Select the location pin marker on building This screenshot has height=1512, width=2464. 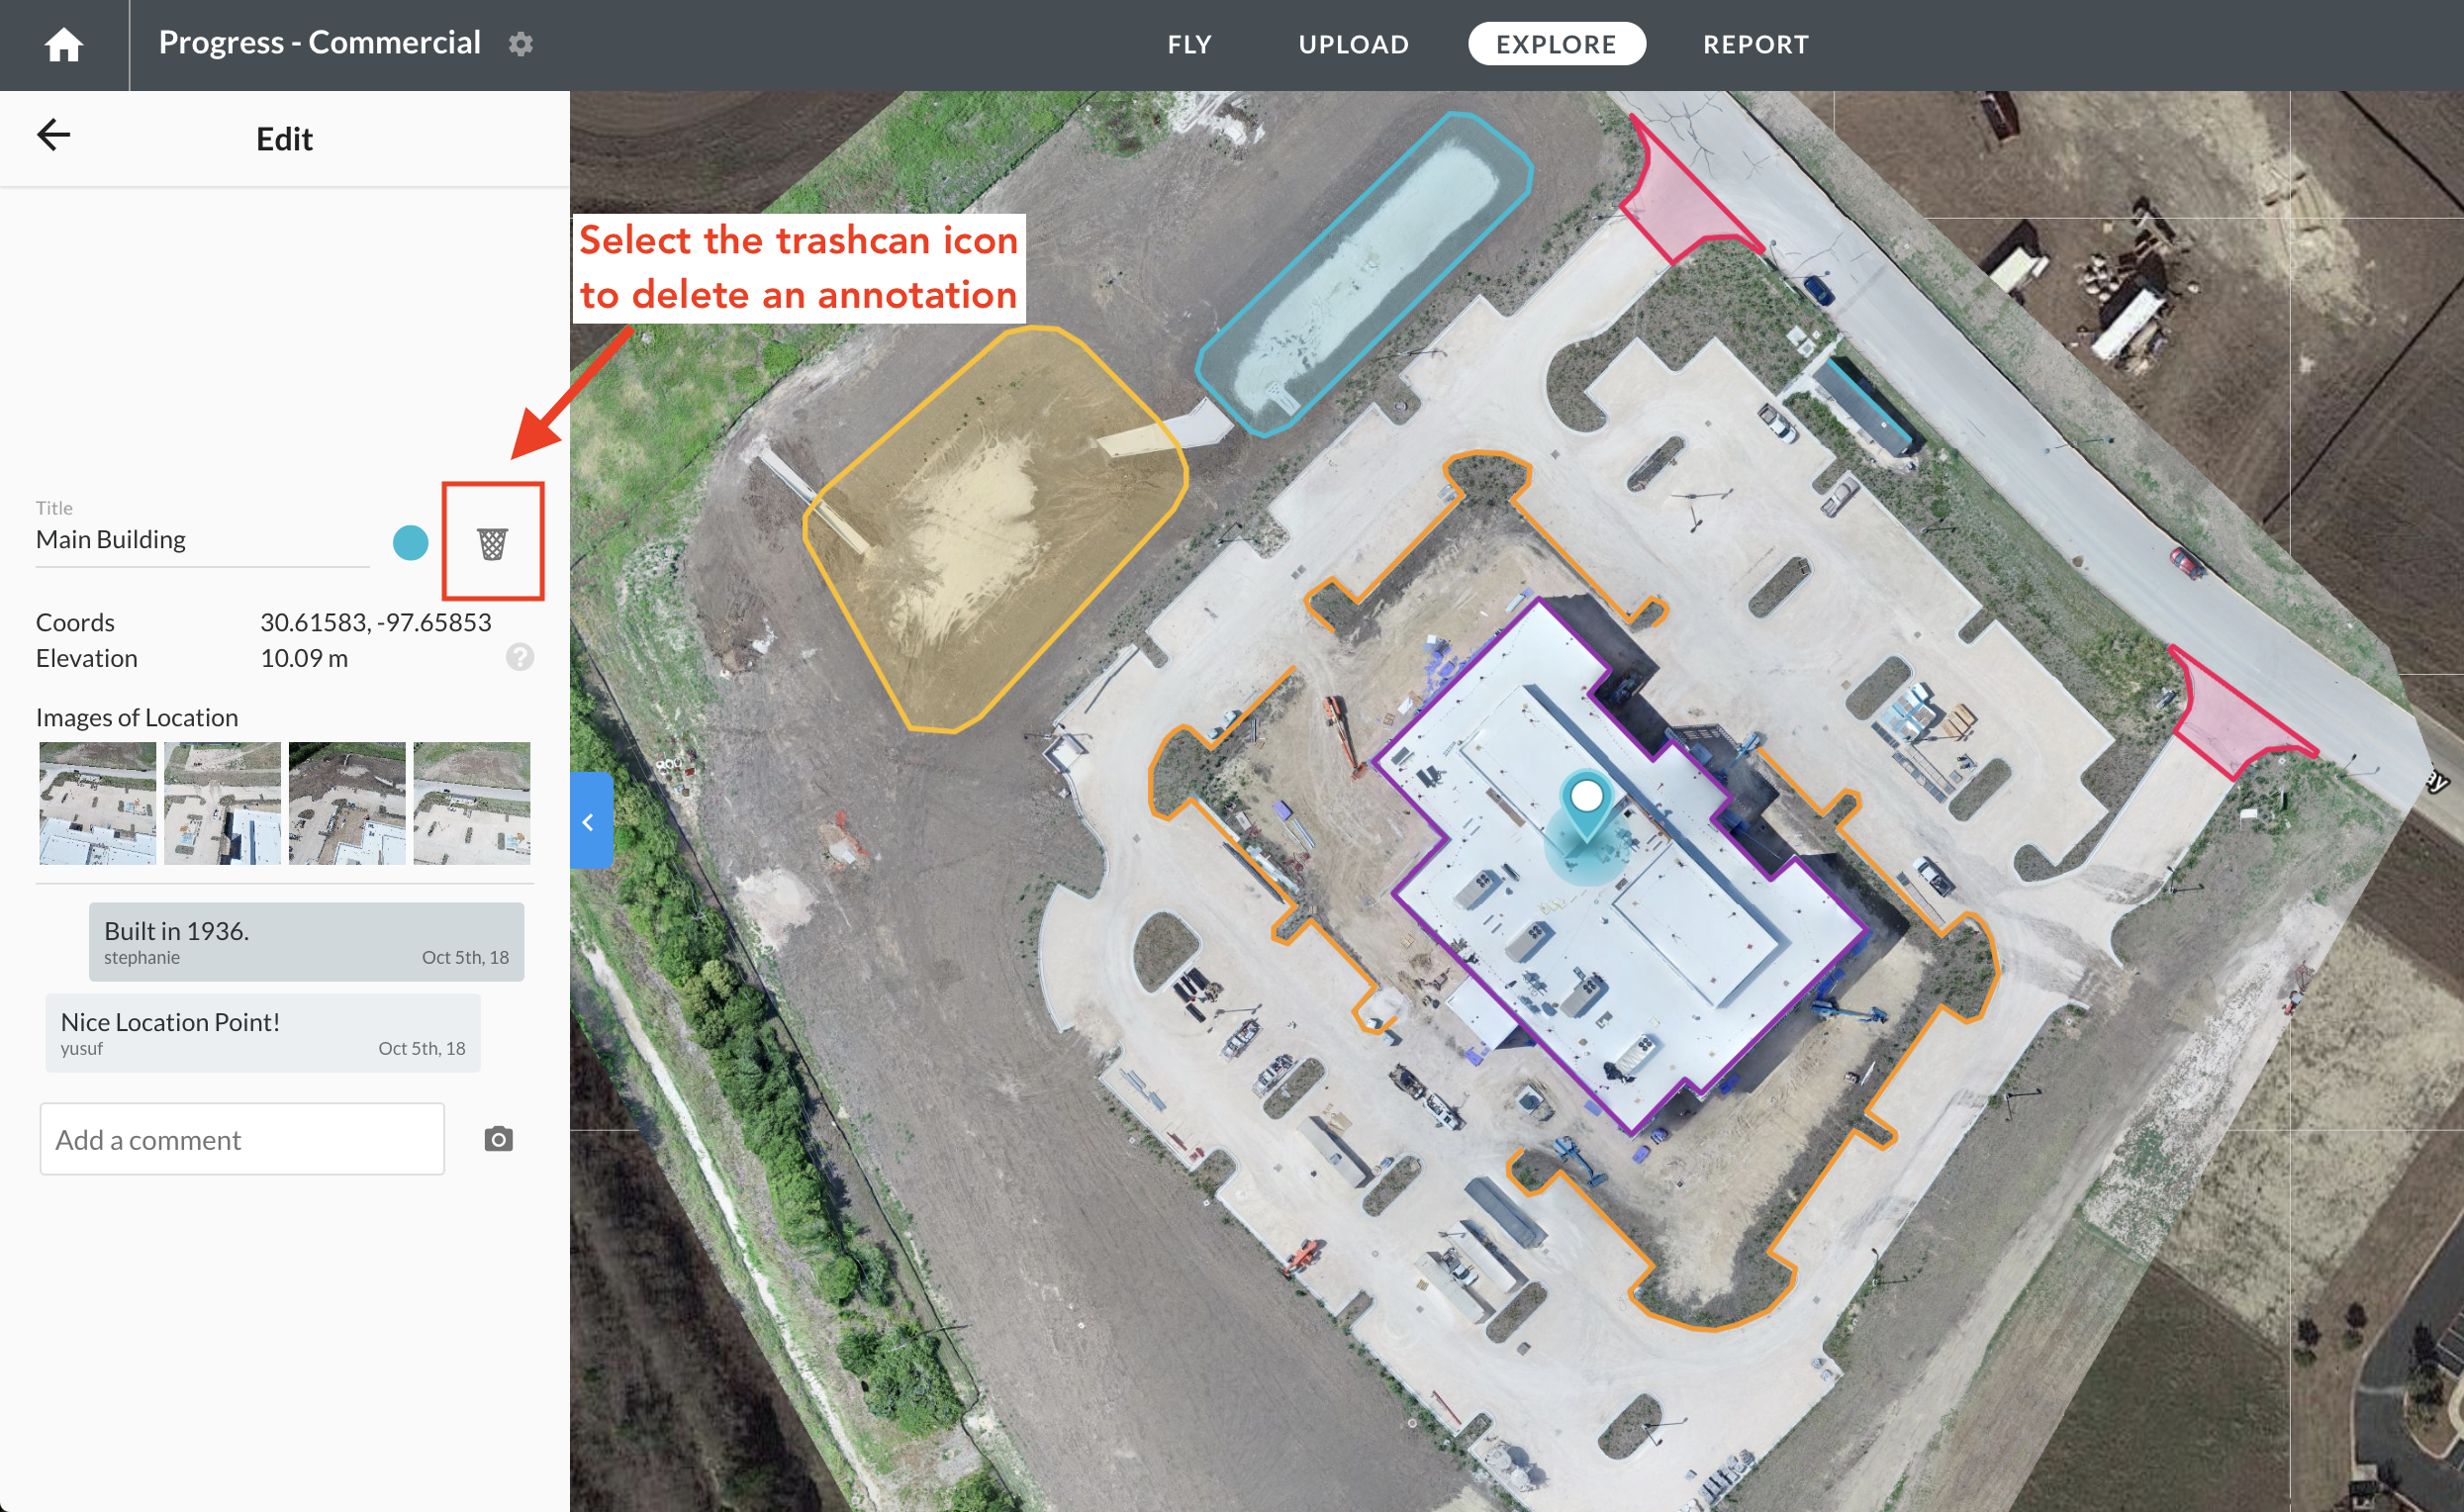coord(1586,800)
